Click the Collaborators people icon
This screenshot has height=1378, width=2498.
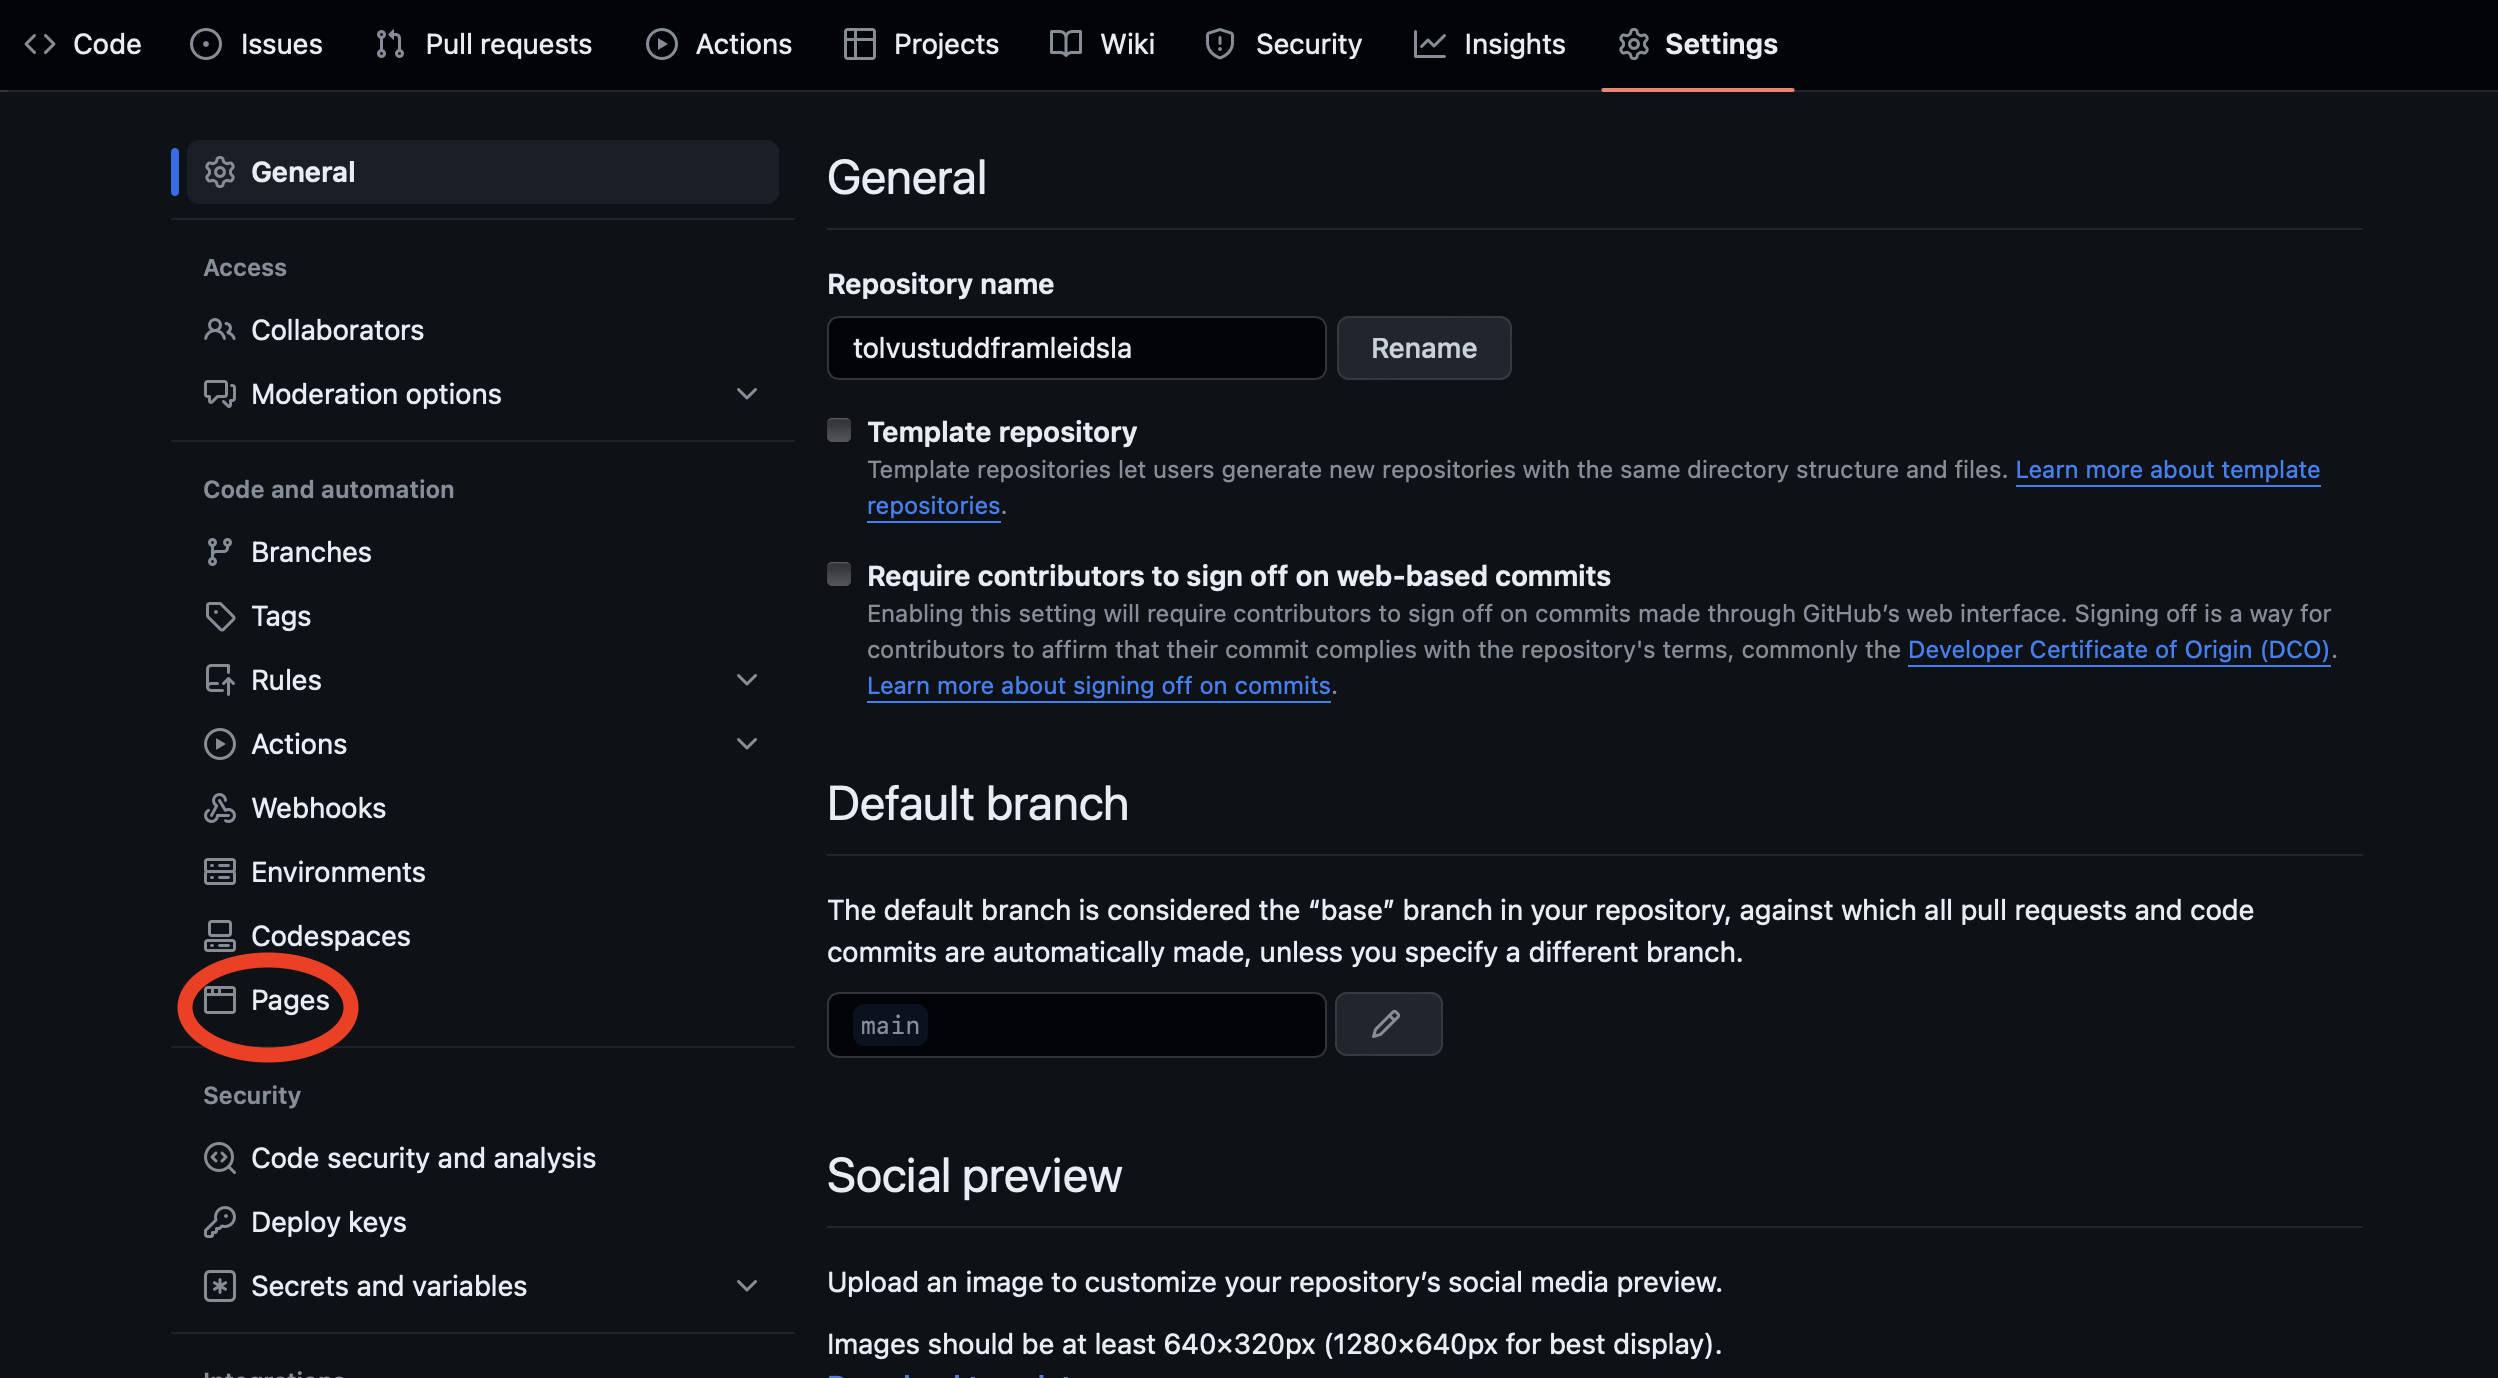220,330
